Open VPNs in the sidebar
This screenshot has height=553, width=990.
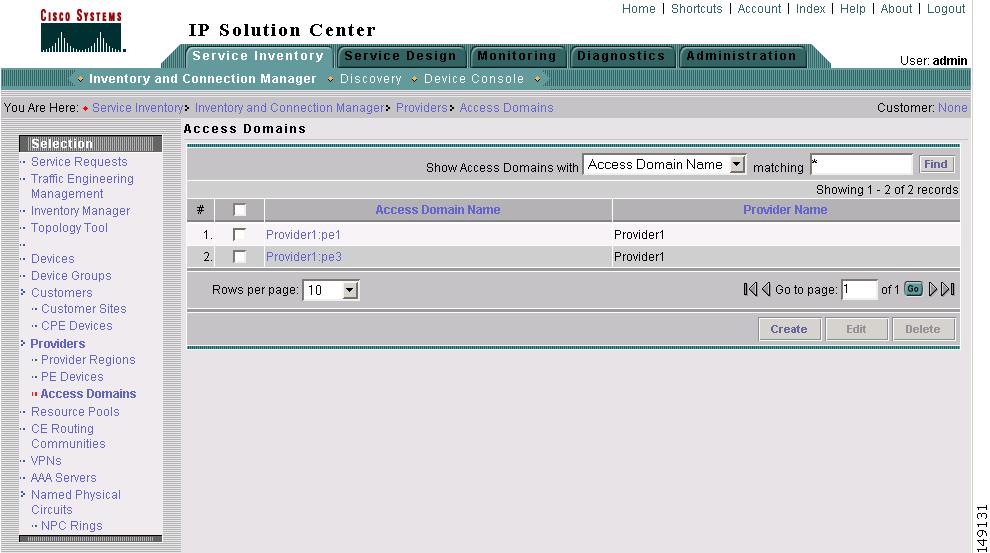point(46,461)
